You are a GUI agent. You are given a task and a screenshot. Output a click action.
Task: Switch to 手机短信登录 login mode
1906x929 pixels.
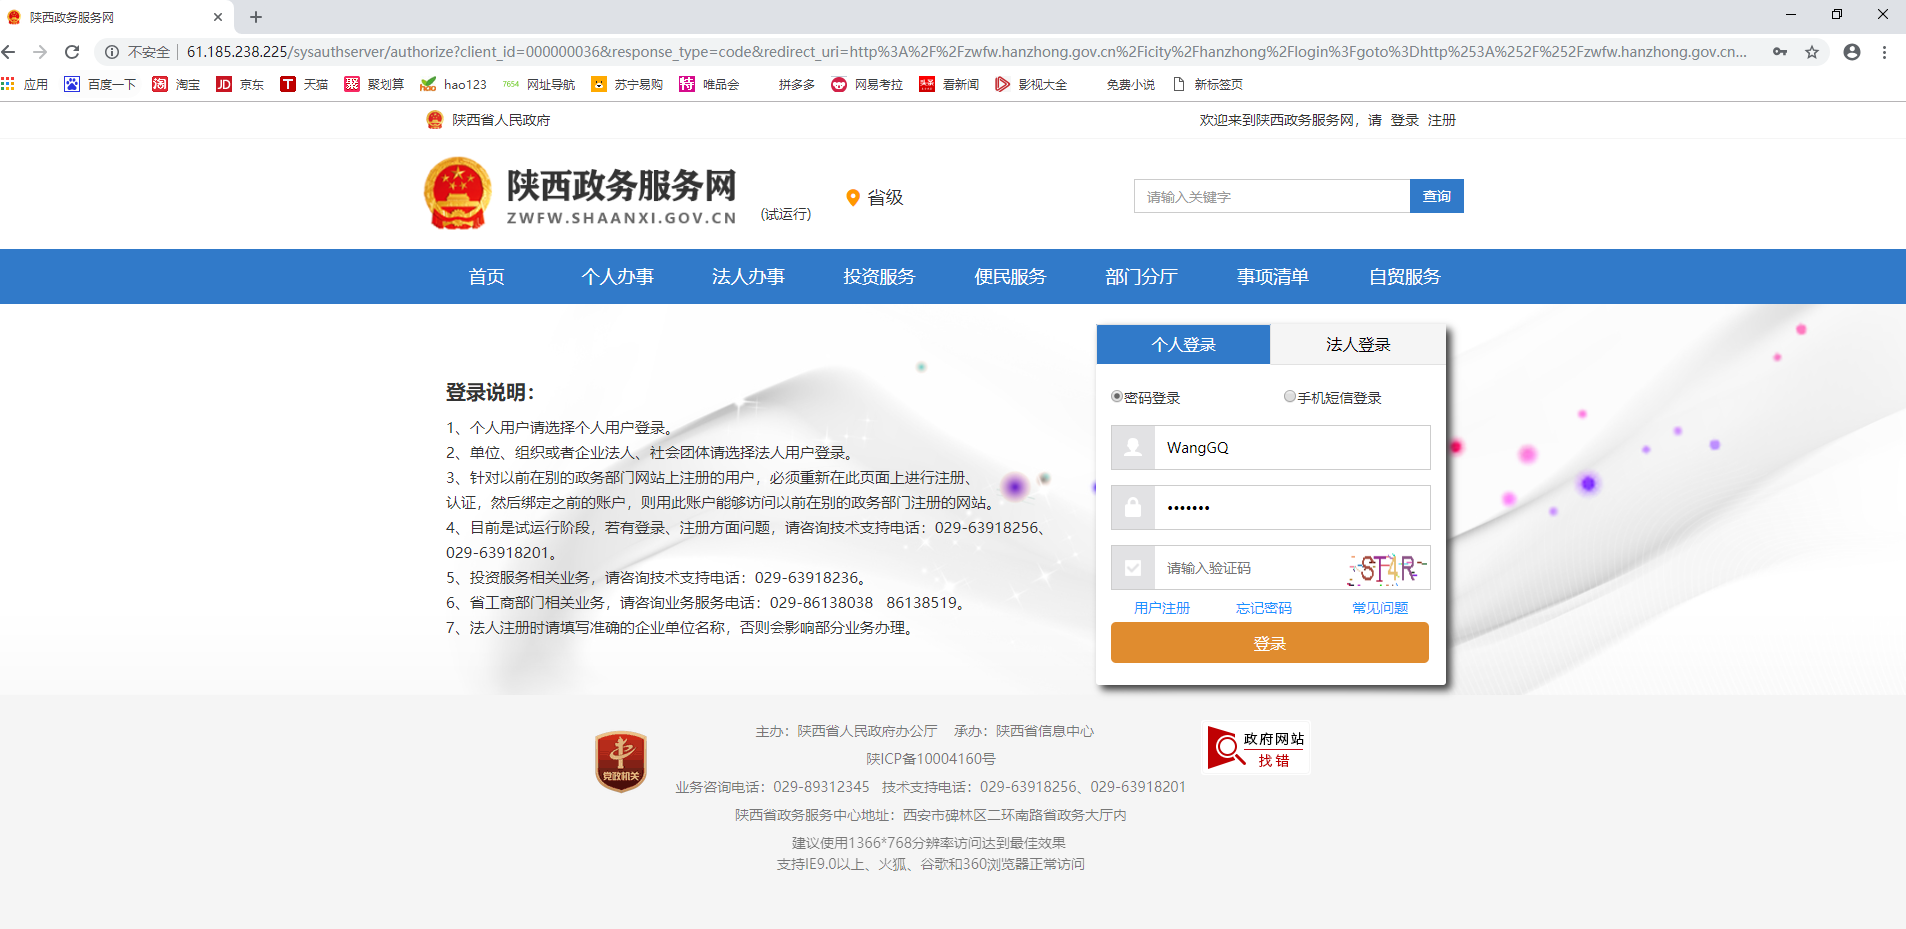click(1290, 396)
